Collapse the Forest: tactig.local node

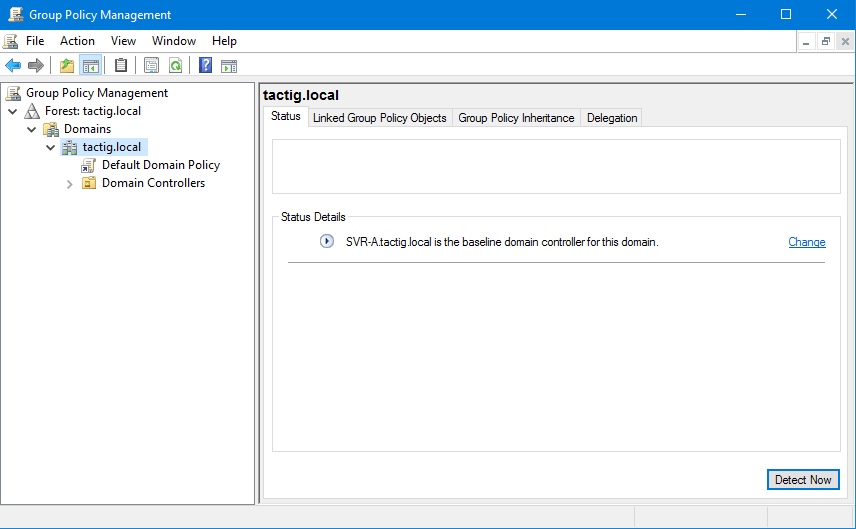(x=13, y=111)
